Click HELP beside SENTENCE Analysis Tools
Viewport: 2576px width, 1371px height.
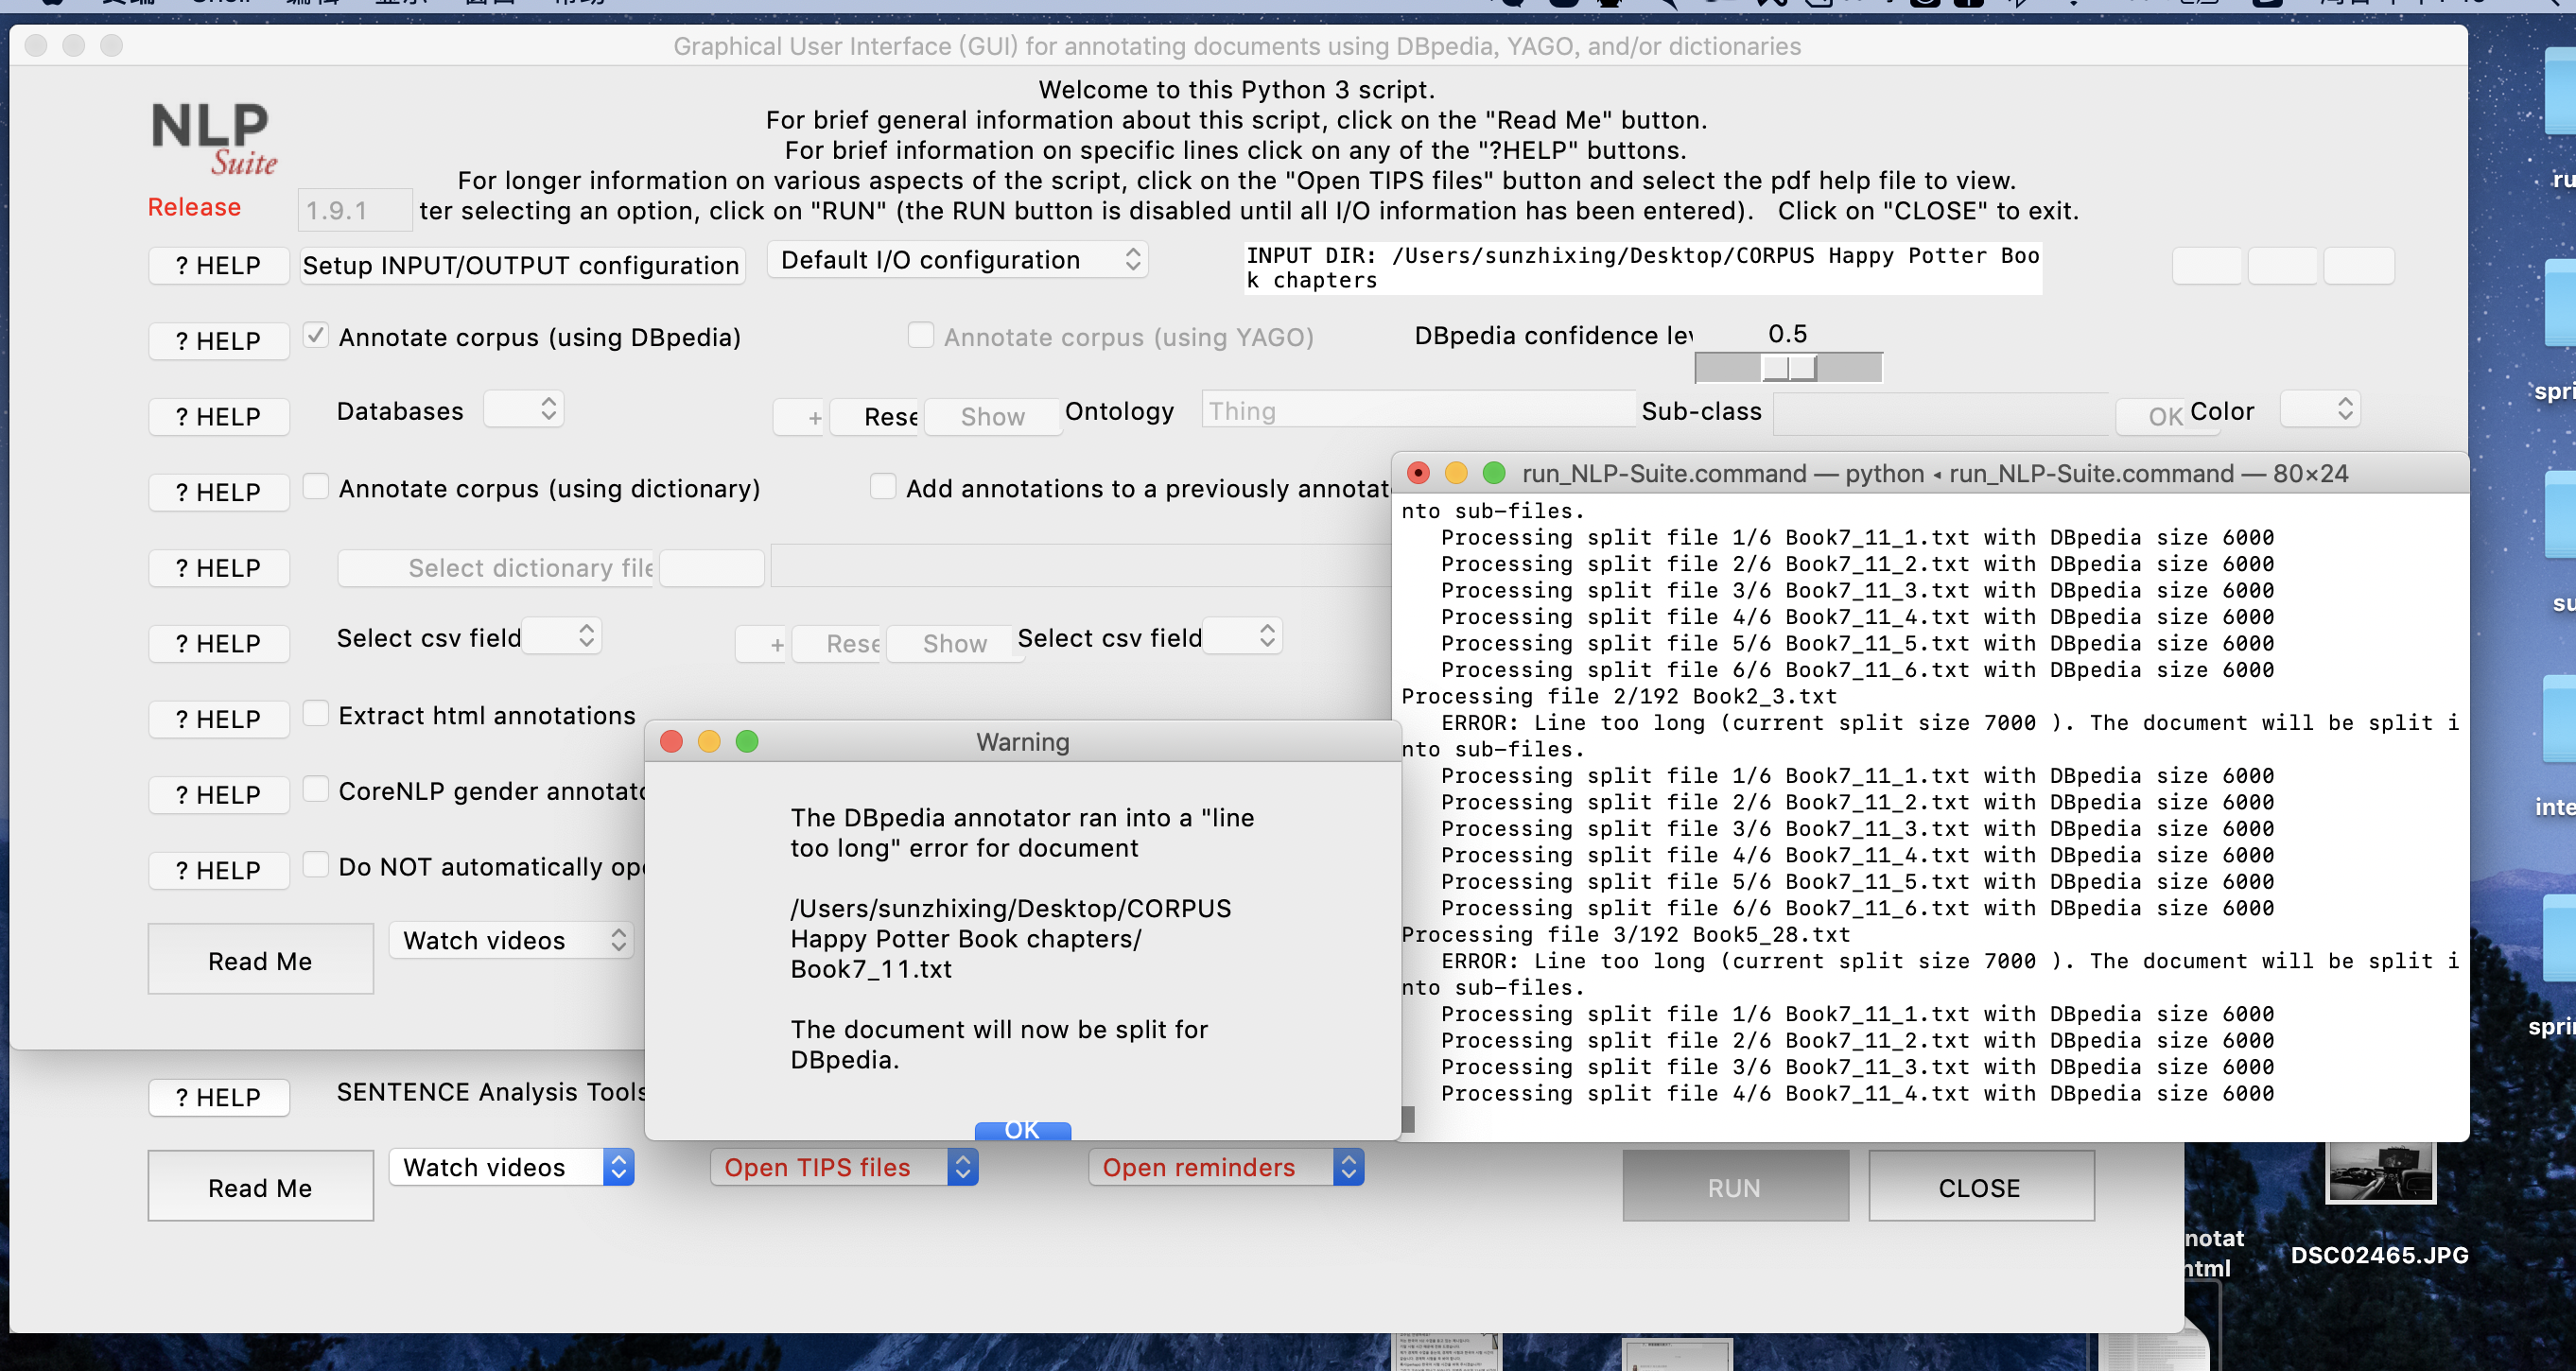point(218,1098)
